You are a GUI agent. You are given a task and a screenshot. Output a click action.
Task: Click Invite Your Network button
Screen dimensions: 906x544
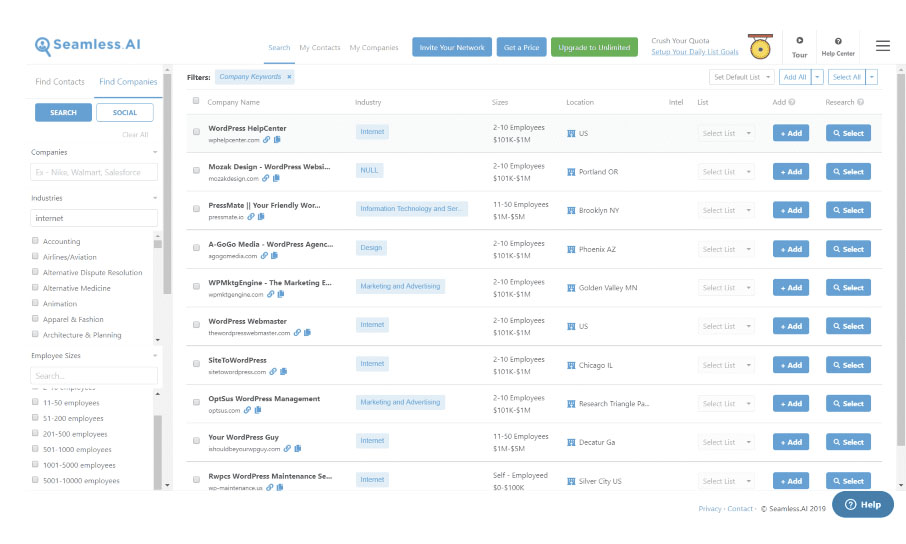coord(452,47)
